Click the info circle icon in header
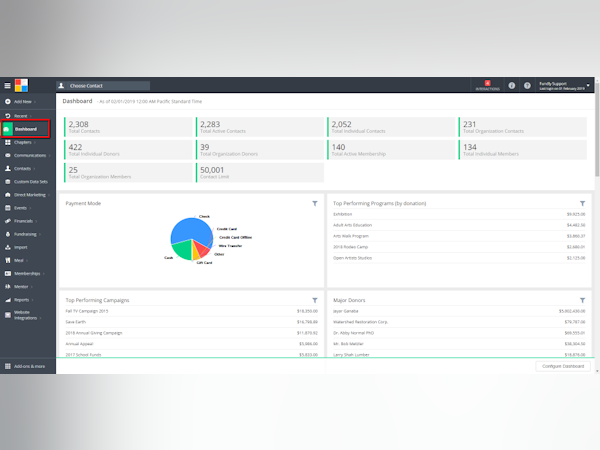 pyautogui.click(x=512, y=86)
